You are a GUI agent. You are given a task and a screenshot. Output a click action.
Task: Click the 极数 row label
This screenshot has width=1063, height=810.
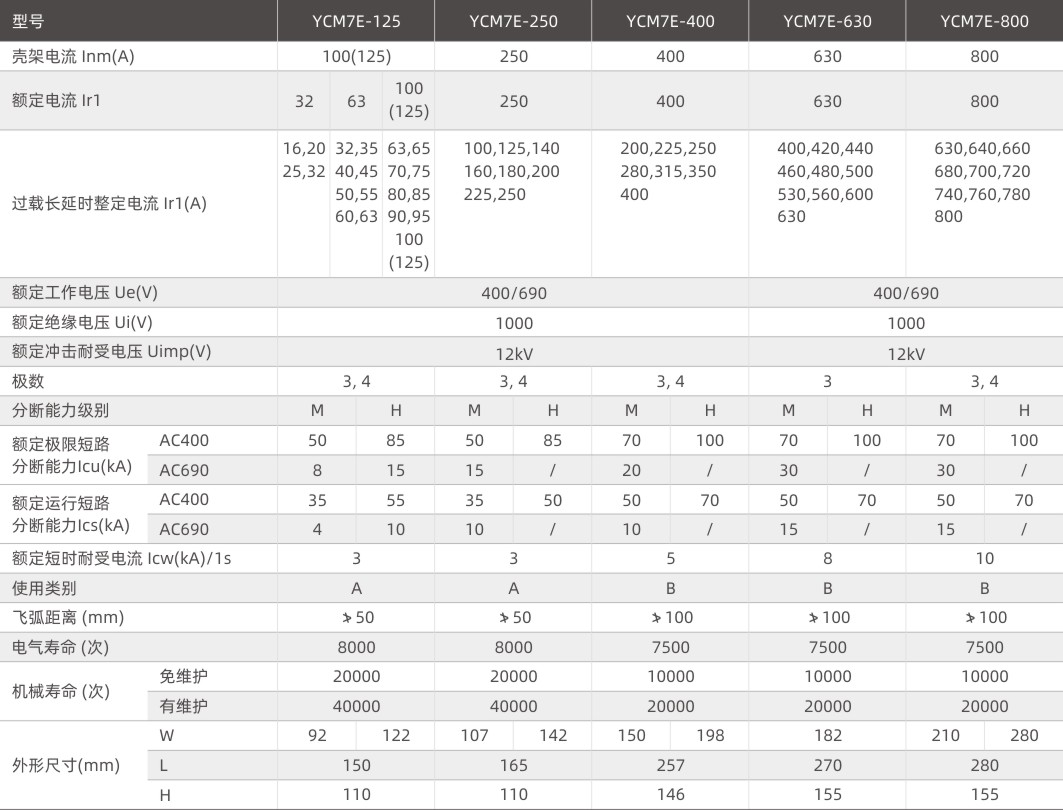point(28,381)
